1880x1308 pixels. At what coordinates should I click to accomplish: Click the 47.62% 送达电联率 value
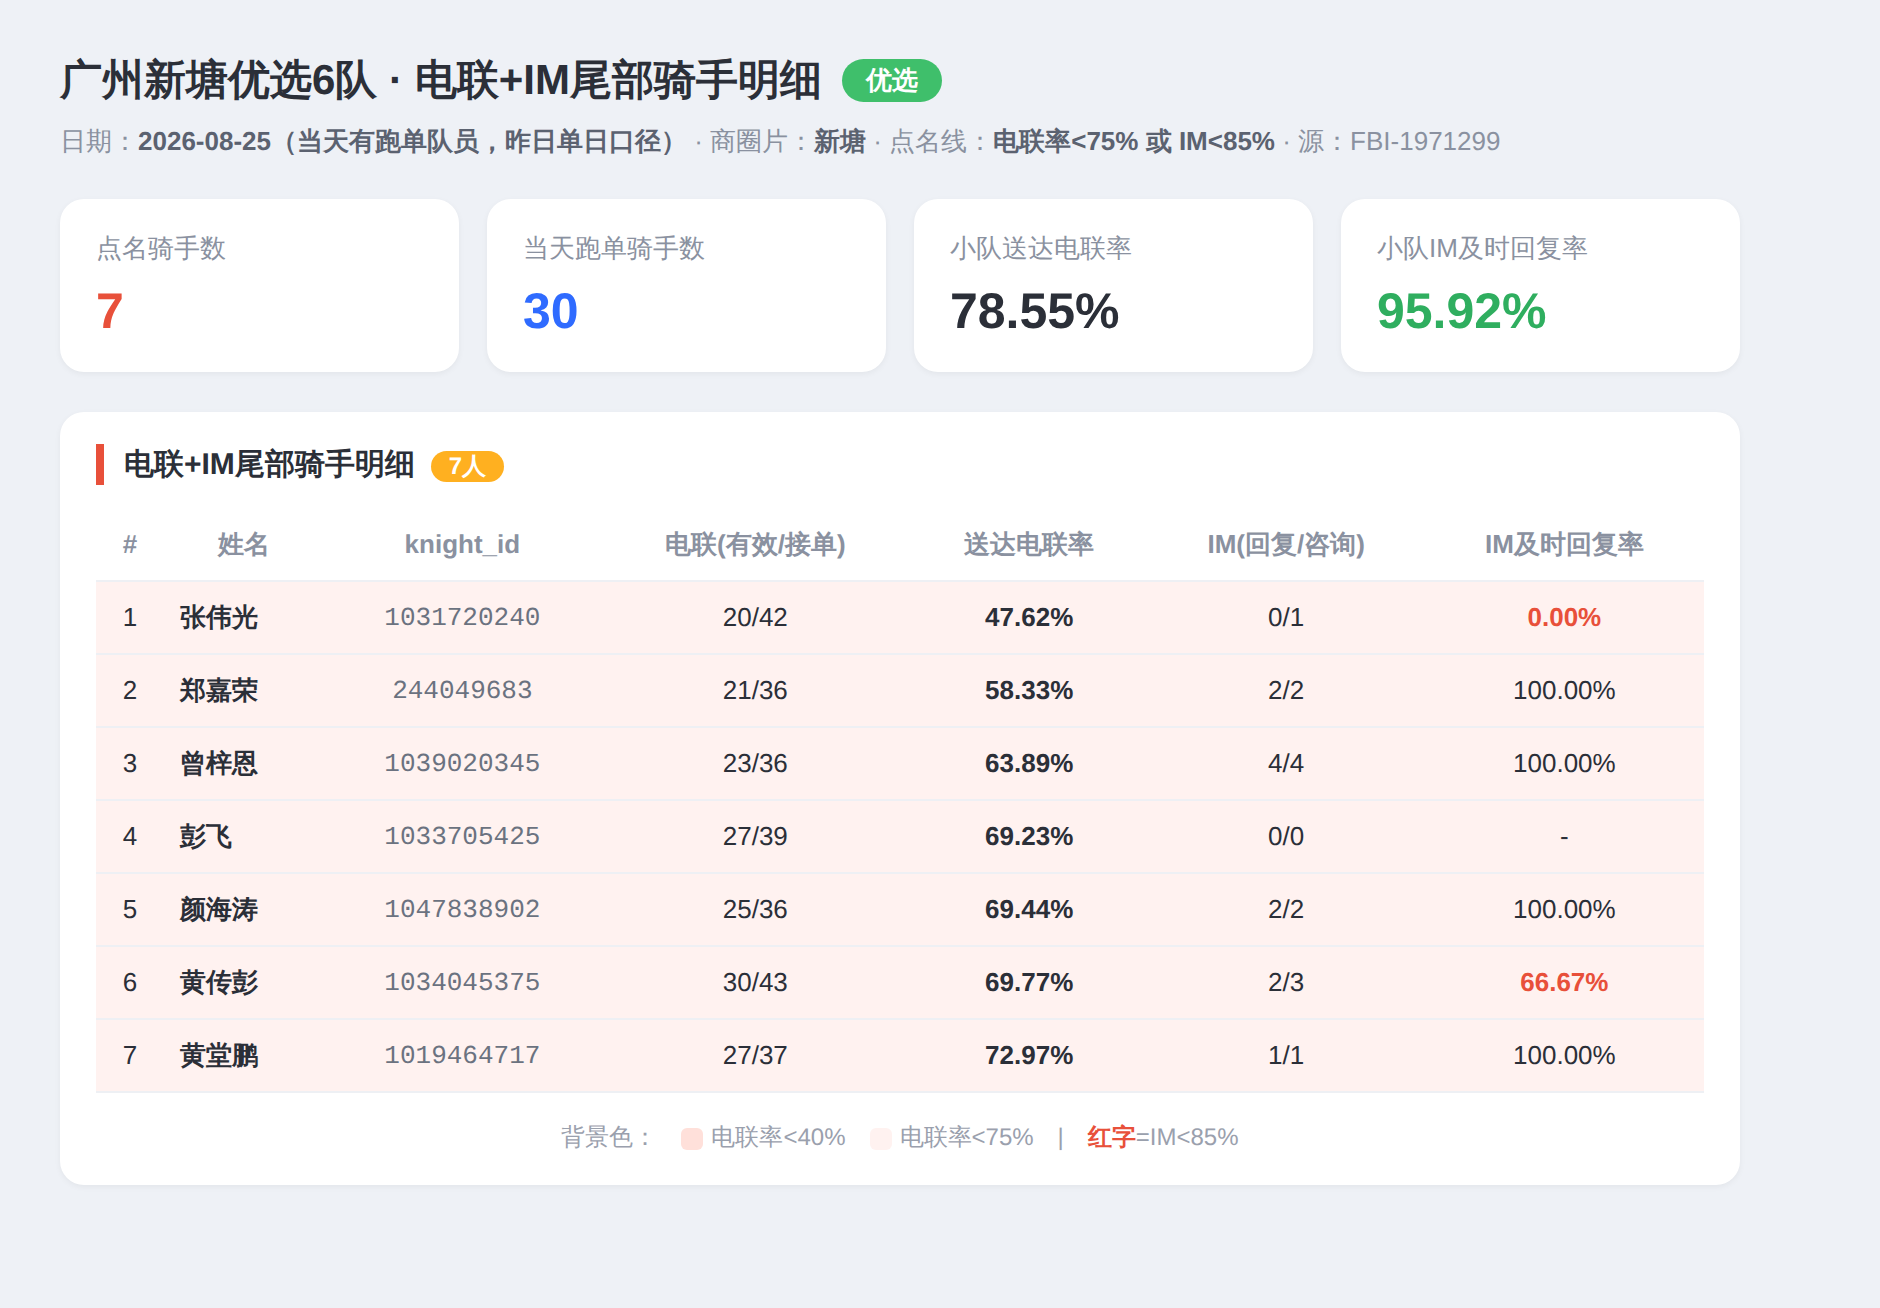(1028, 617)
